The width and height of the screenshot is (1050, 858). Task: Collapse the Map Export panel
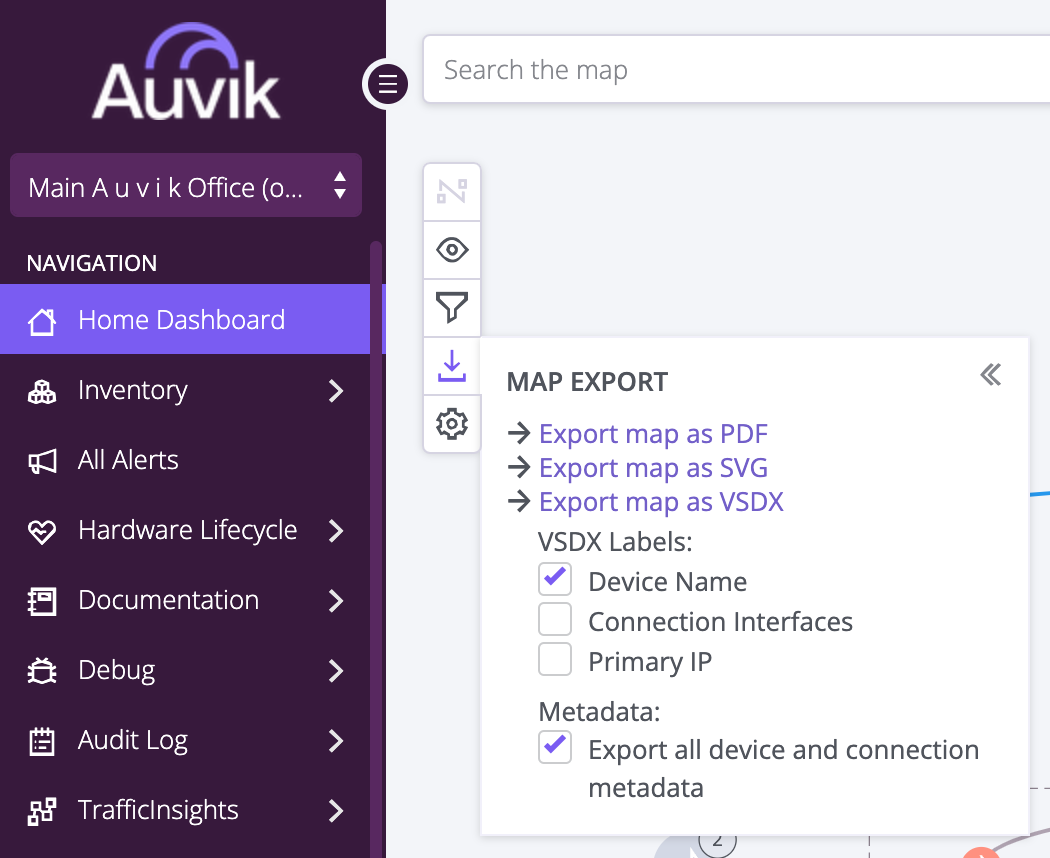coord(990,375)
